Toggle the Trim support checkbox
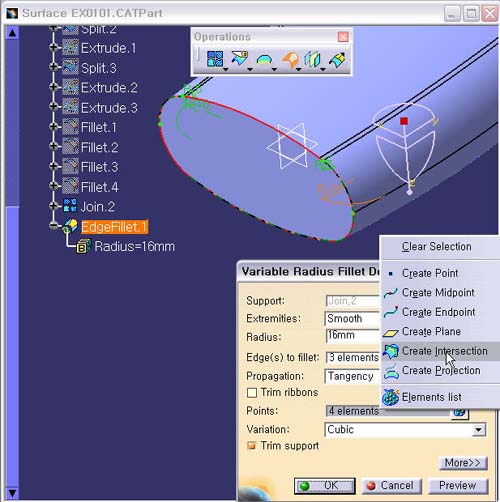This screenshot has height=502, width=500. [252, 445]
